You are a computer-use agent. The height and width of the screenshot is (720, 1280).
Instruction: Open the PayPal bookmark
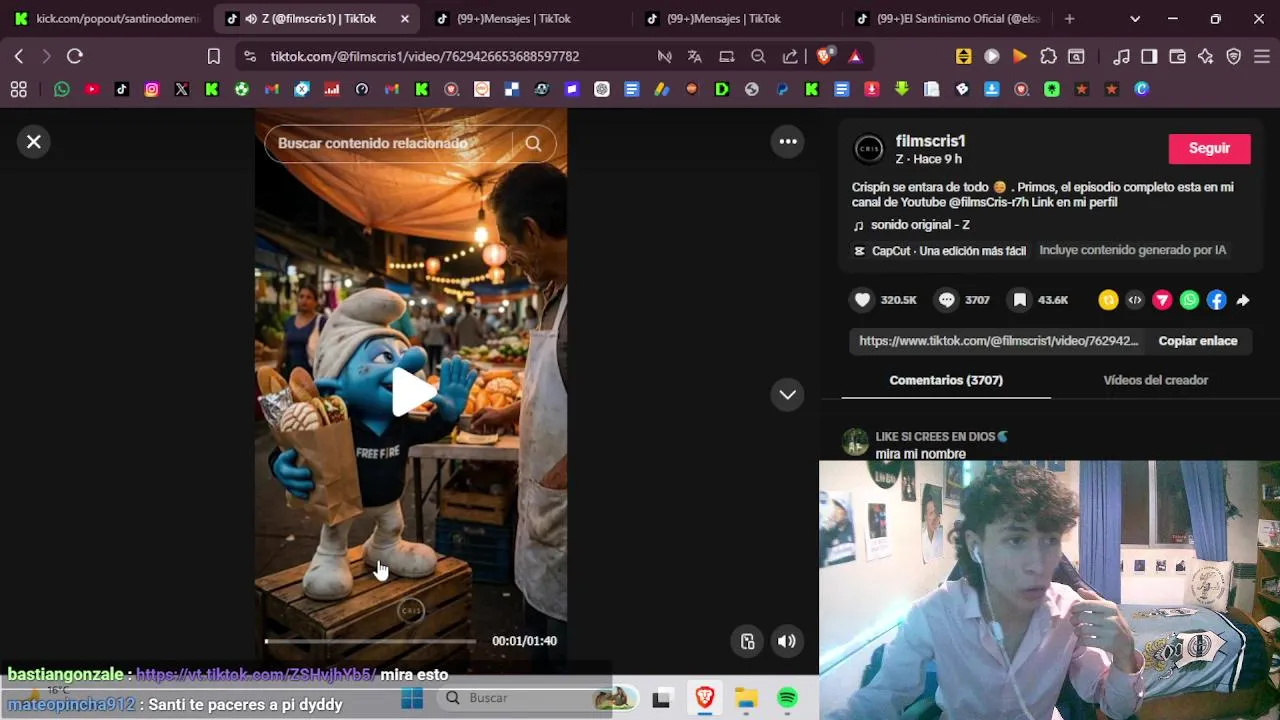pyautogui.click(x=782, y=89)
